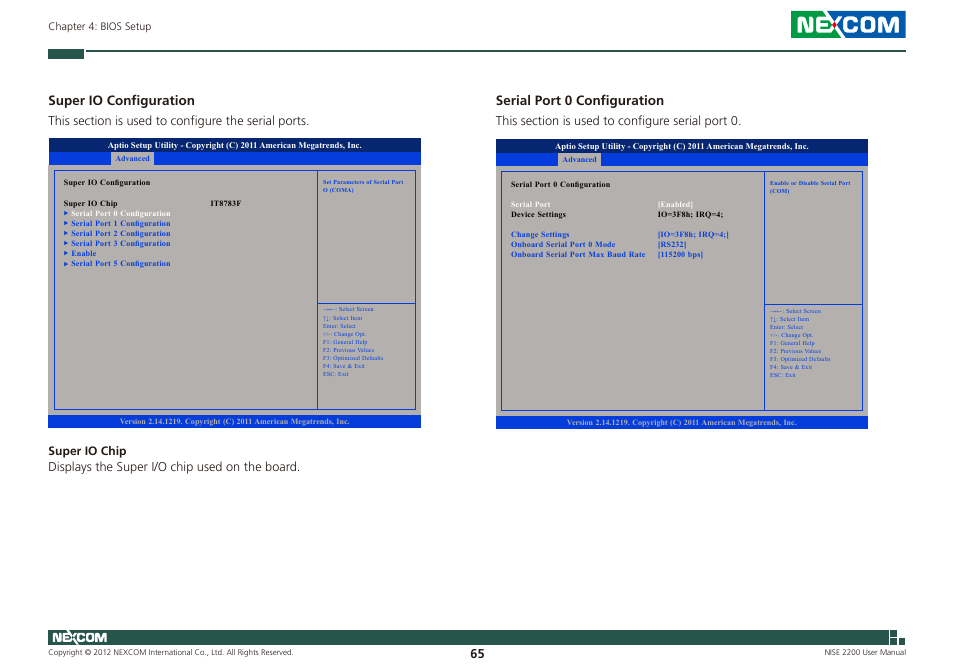Click F1: General Help in Super IO screen
The width and height of the screenshot is (954, 672).
tap(345, 342)
